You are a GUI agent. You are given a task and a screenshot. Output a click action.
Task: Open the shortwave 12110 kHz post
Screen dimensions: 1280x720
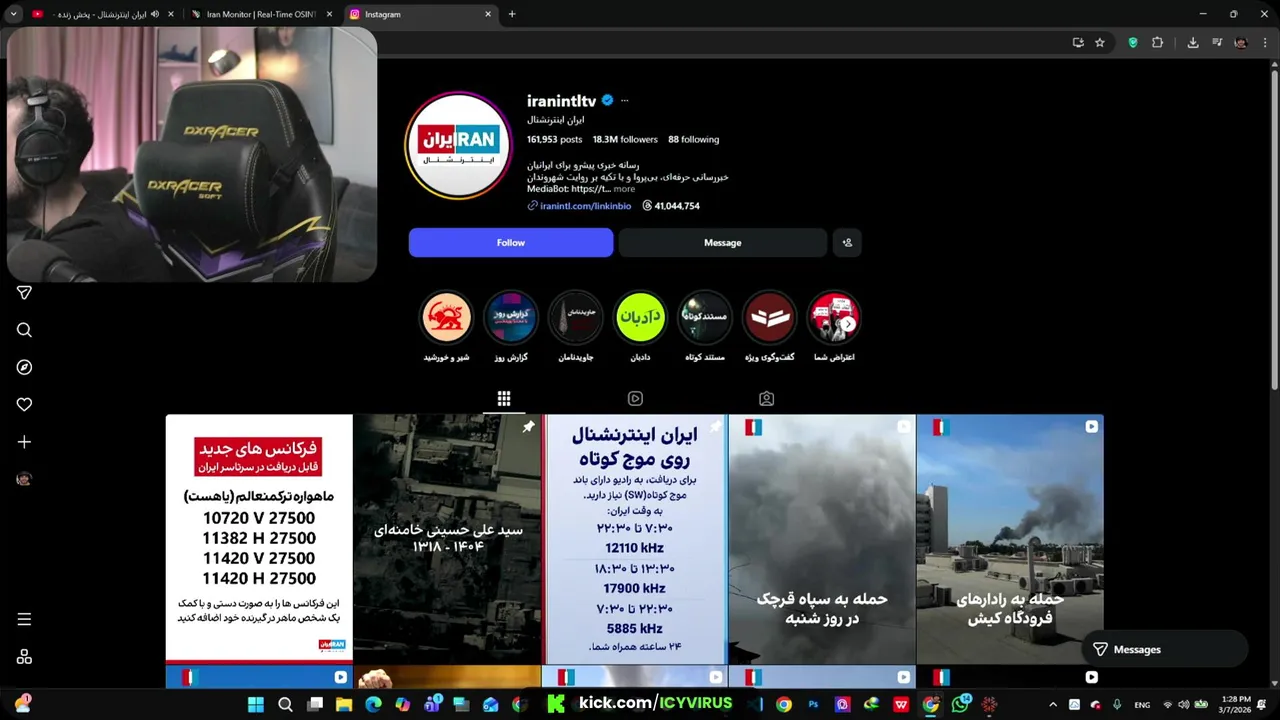pyautogui.click(x=634, y=539)
